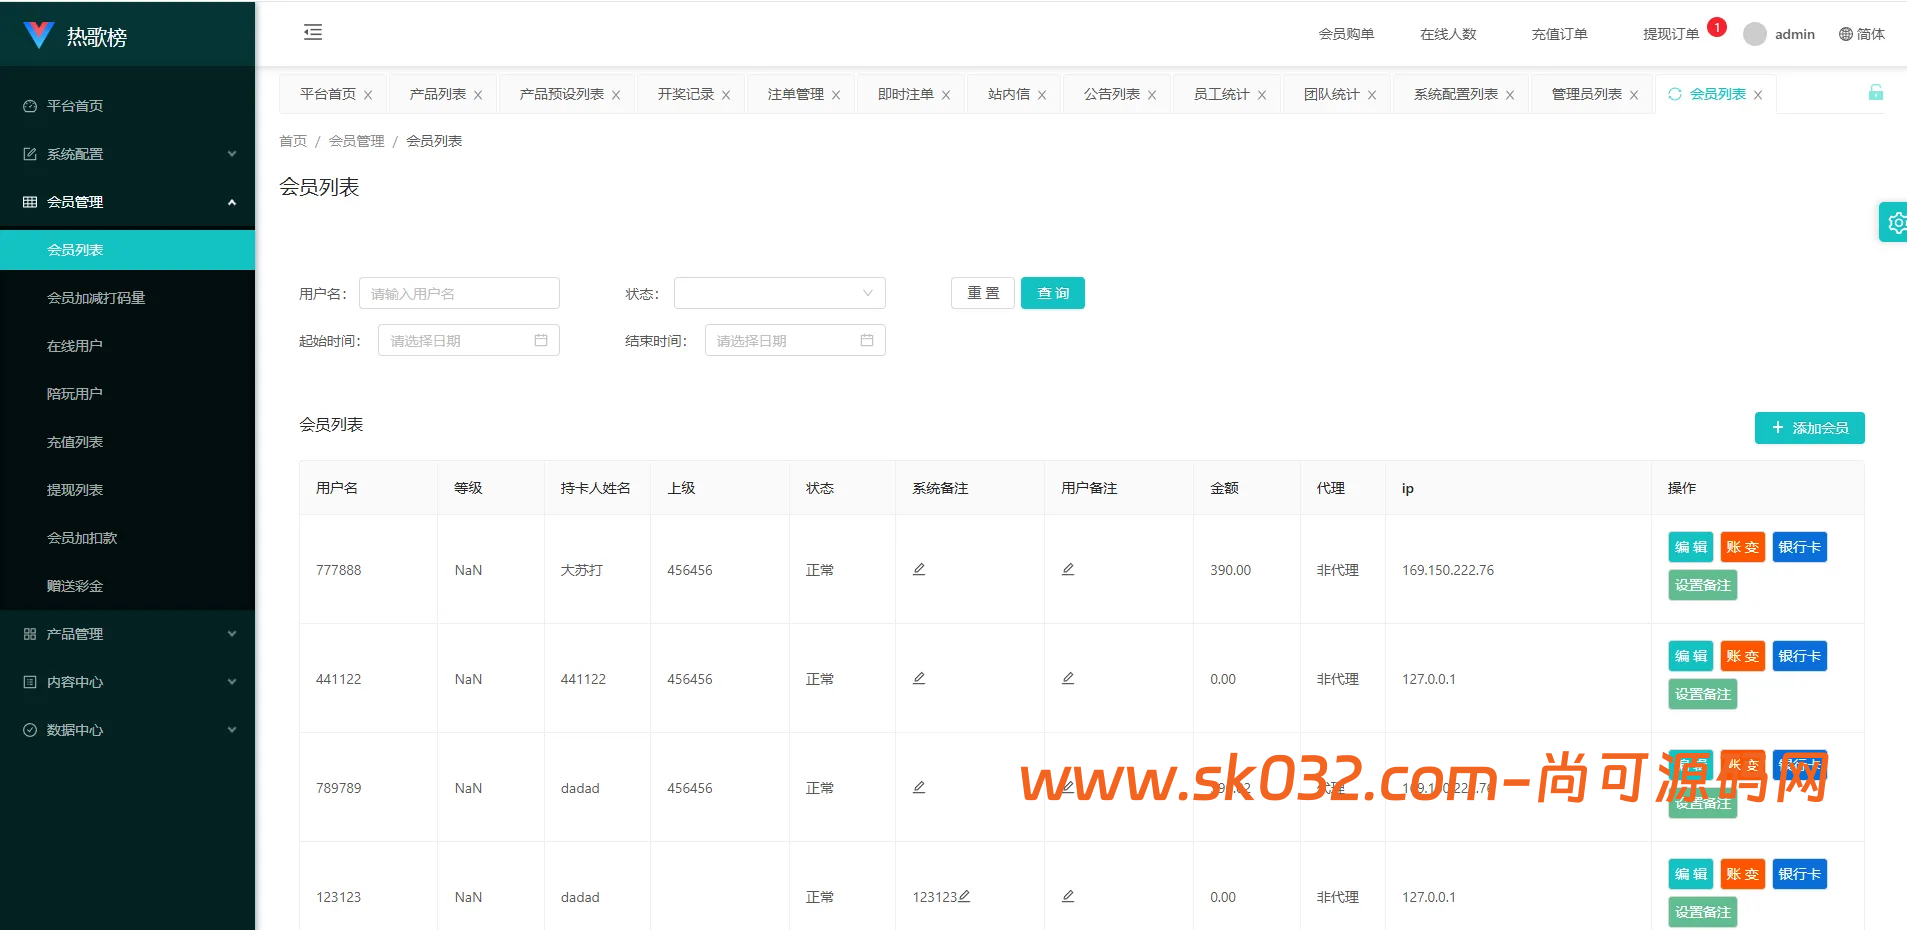Select 会员加减打码量 in sidebar

click(128, 298)
